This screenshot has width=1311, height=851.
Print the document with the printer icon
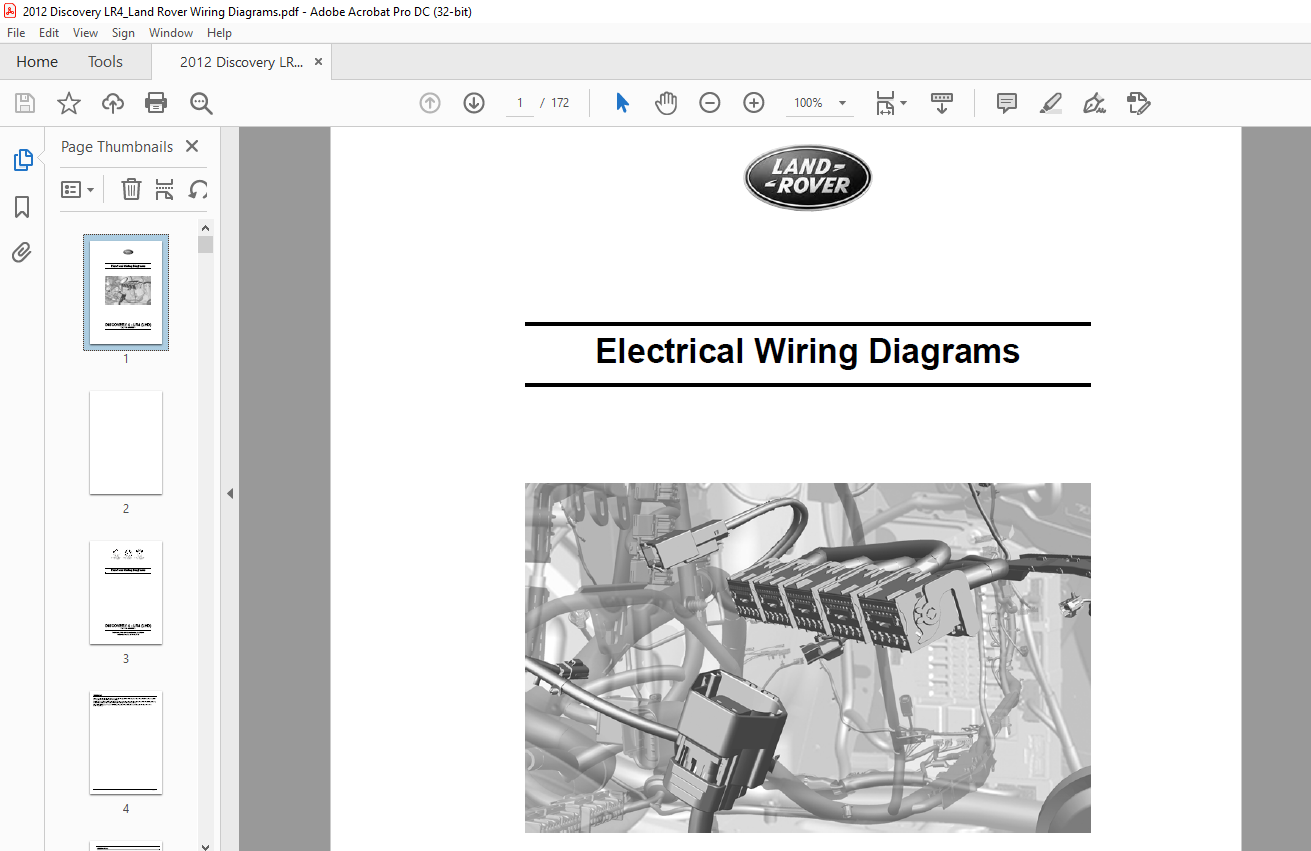point(156,103)
